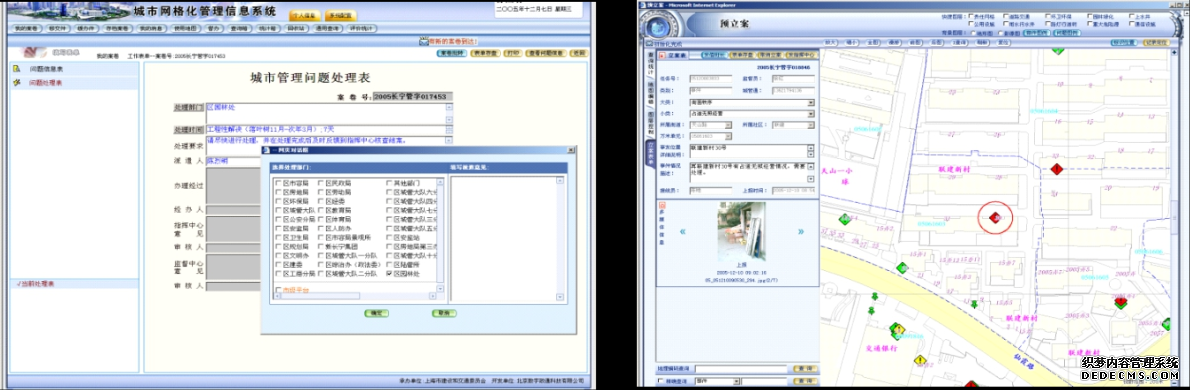The width and height of the screenshot is (1190, 390).
Task: Enable the 园林绿化 layer checkbox
Action: coord(1088,16)
